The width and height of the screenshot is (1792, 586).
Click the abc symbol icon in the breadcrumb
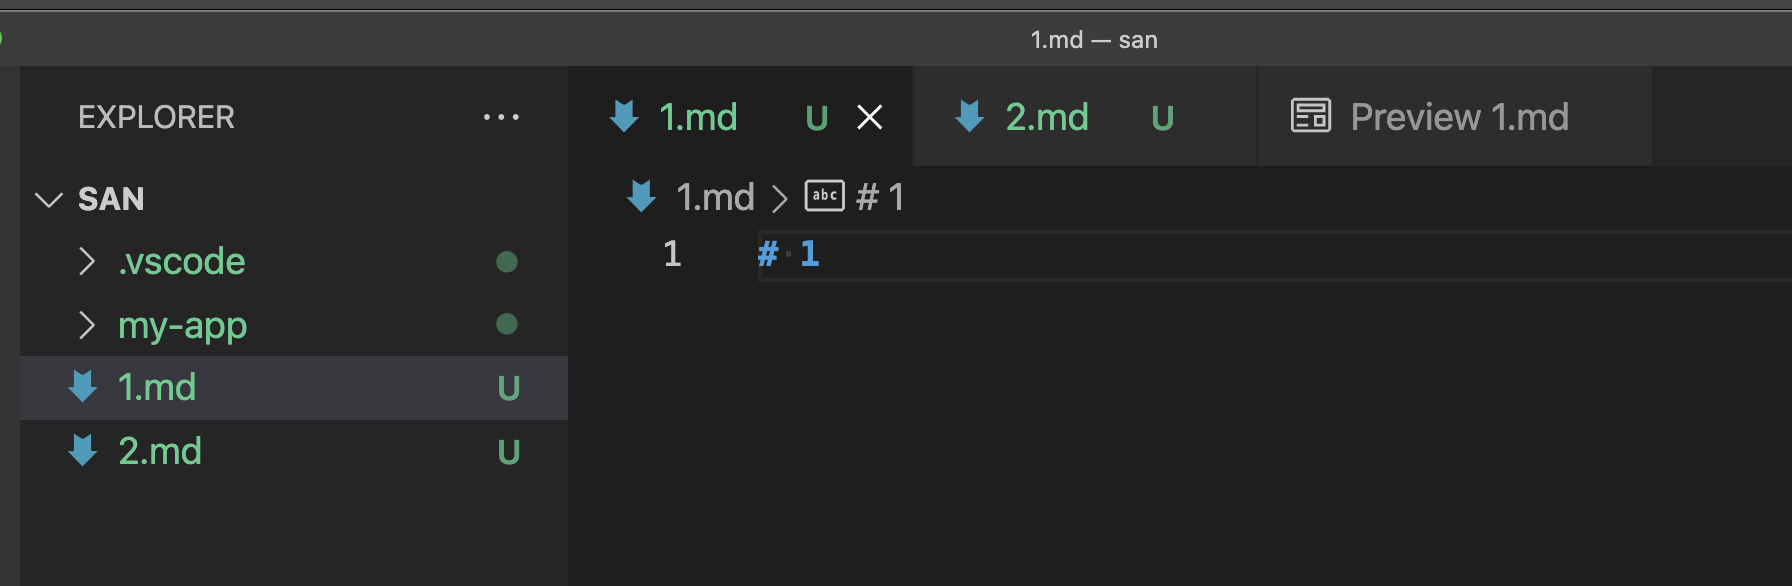click(823, 196)
